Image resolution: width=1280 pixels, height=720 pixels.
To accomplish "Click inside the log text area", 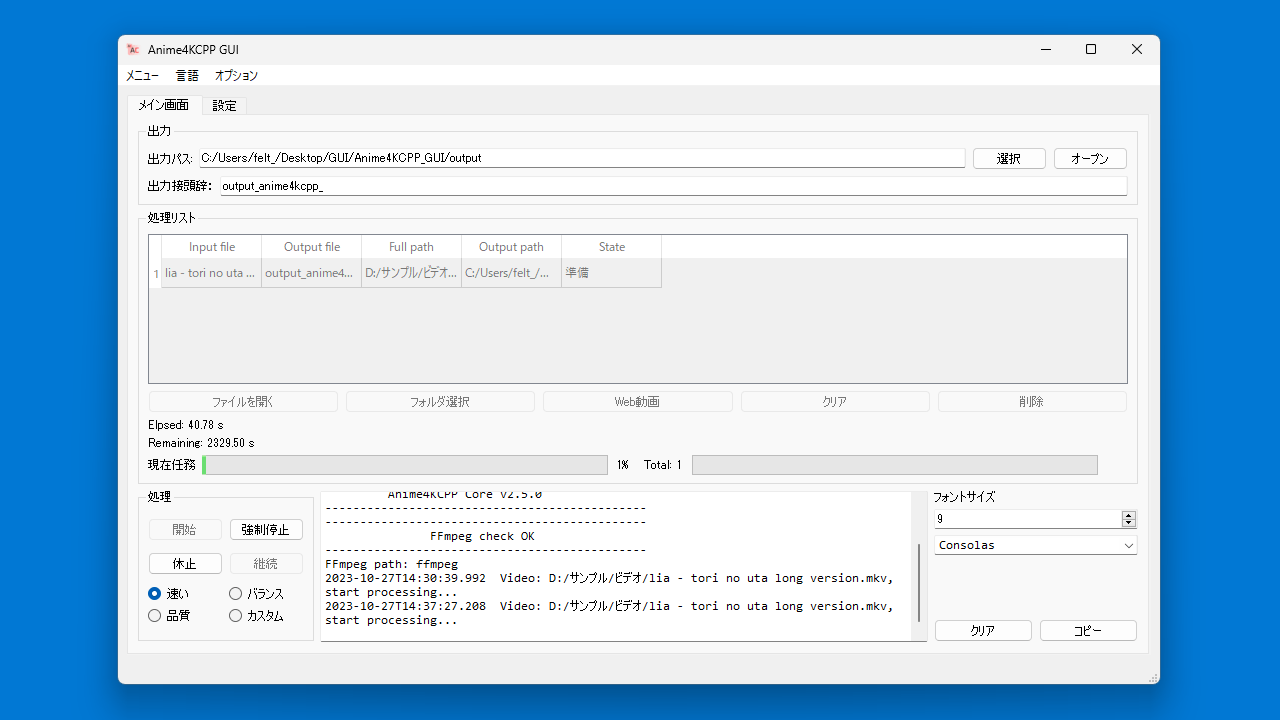I will [617, 566].
